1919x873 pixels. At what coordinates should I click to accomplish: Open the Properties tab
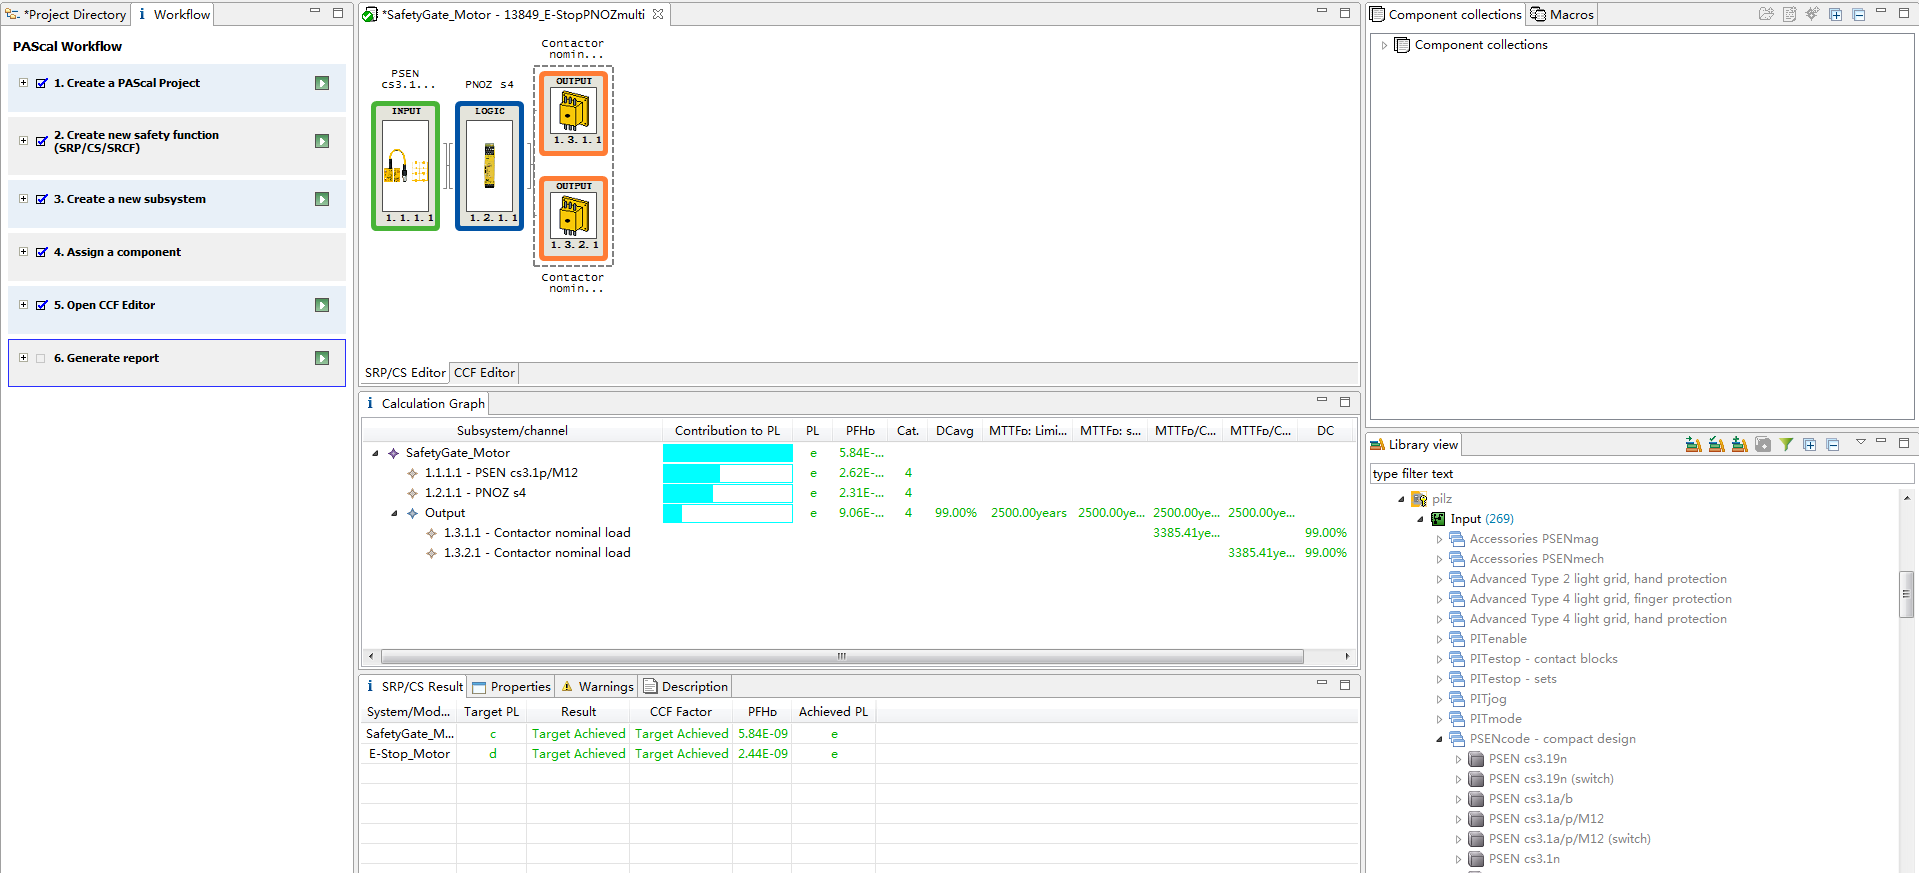(510, 687)
